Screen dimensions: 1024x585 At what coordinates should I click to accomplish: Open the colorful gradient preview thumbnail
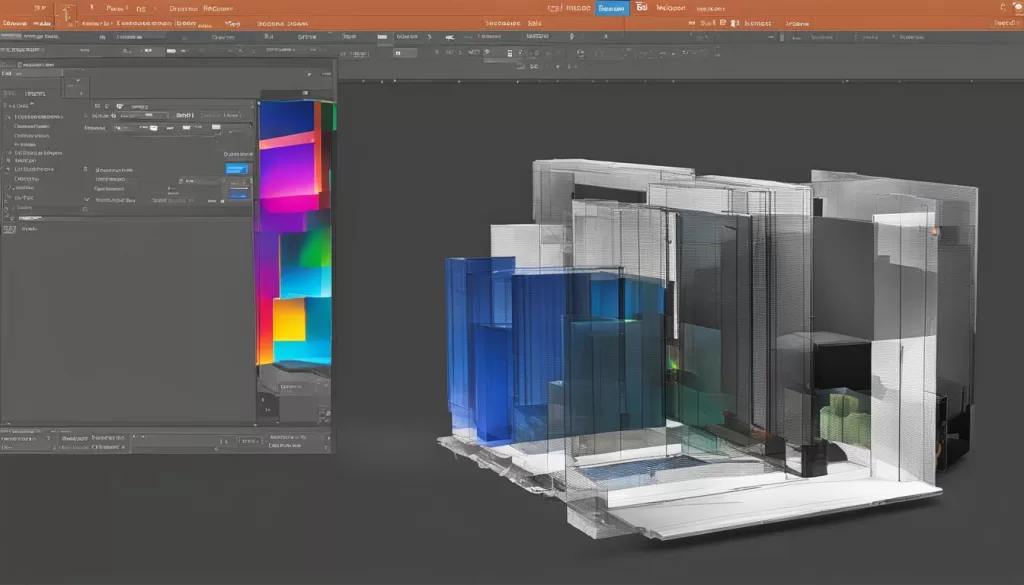point(296,232)
